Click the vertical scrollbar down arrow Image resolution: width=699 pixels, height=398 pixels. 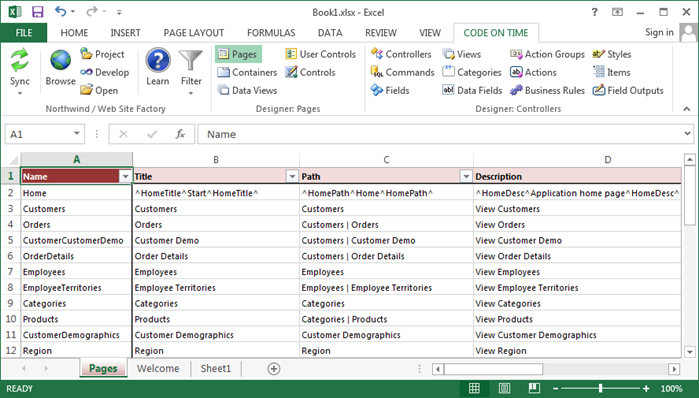690,352
